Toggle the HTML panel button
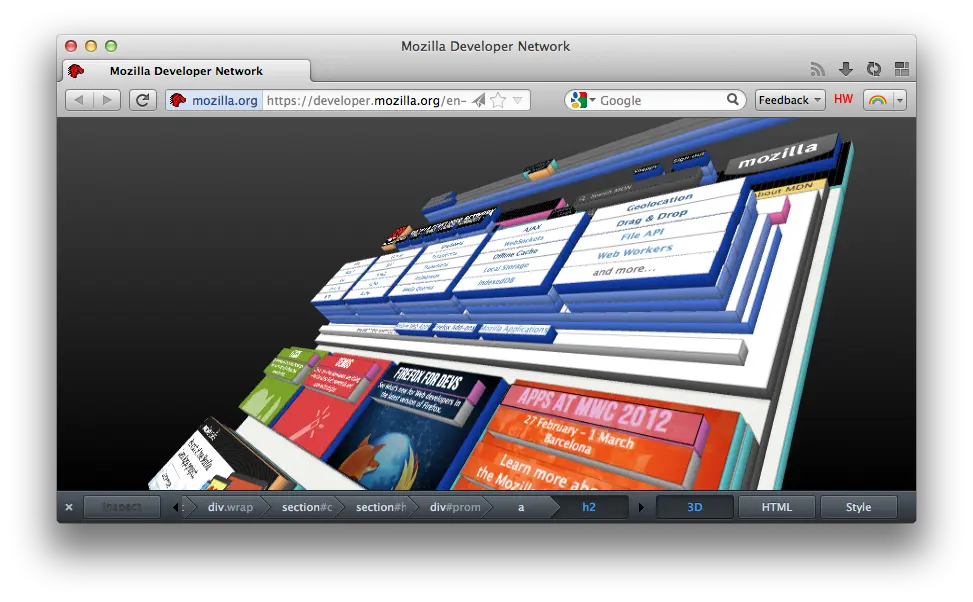The height and width of the screenshot is (602, 973). point(776,507)
